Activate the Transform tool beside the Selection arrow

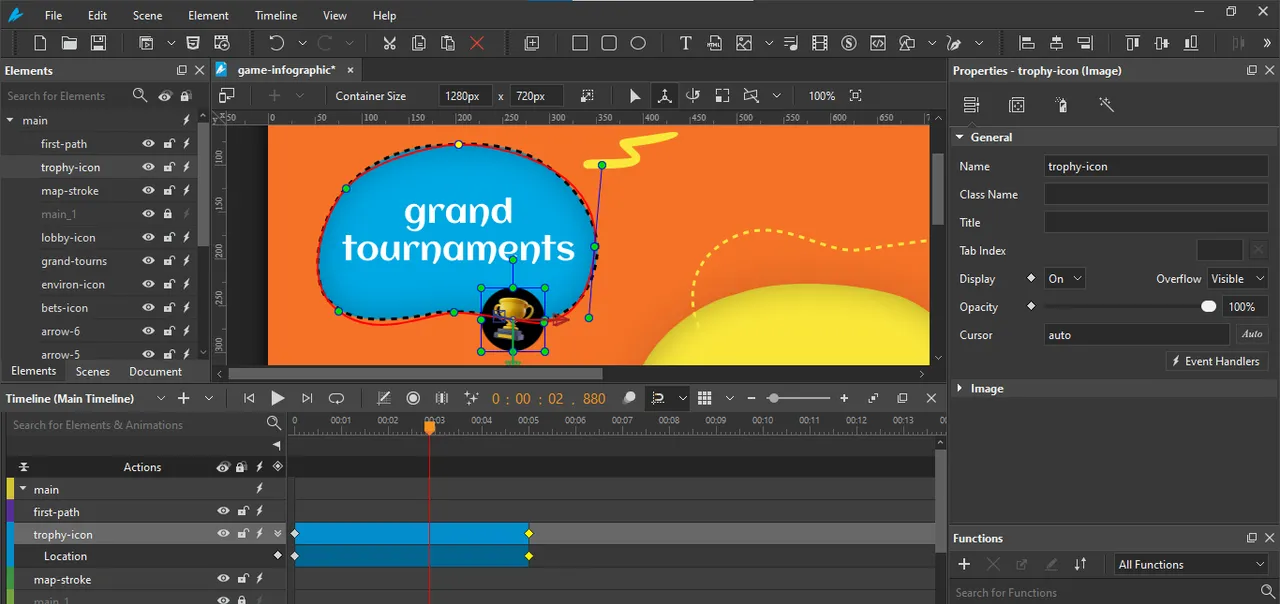click(663, 96)
